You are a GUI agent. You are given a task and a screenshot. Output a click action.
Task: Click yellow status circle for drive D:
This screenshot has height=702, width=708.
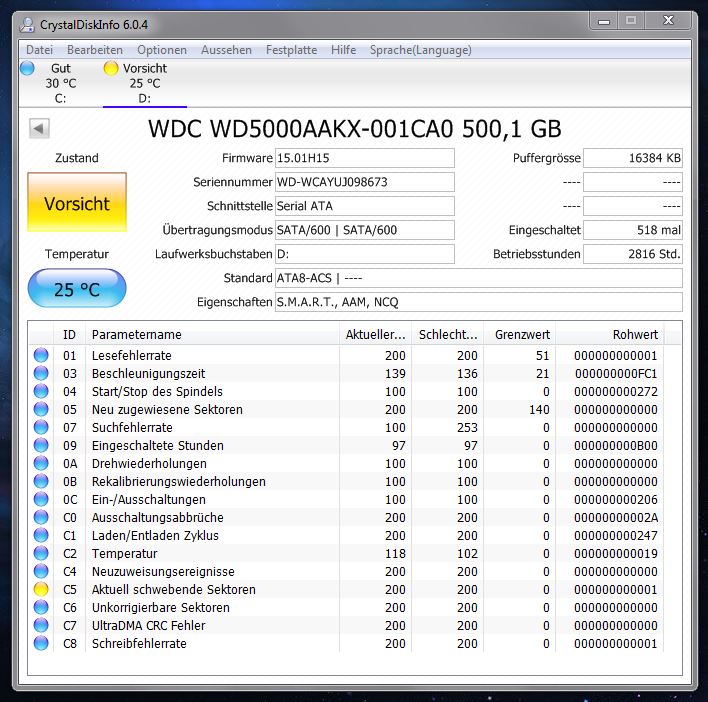tap(111, 69)
